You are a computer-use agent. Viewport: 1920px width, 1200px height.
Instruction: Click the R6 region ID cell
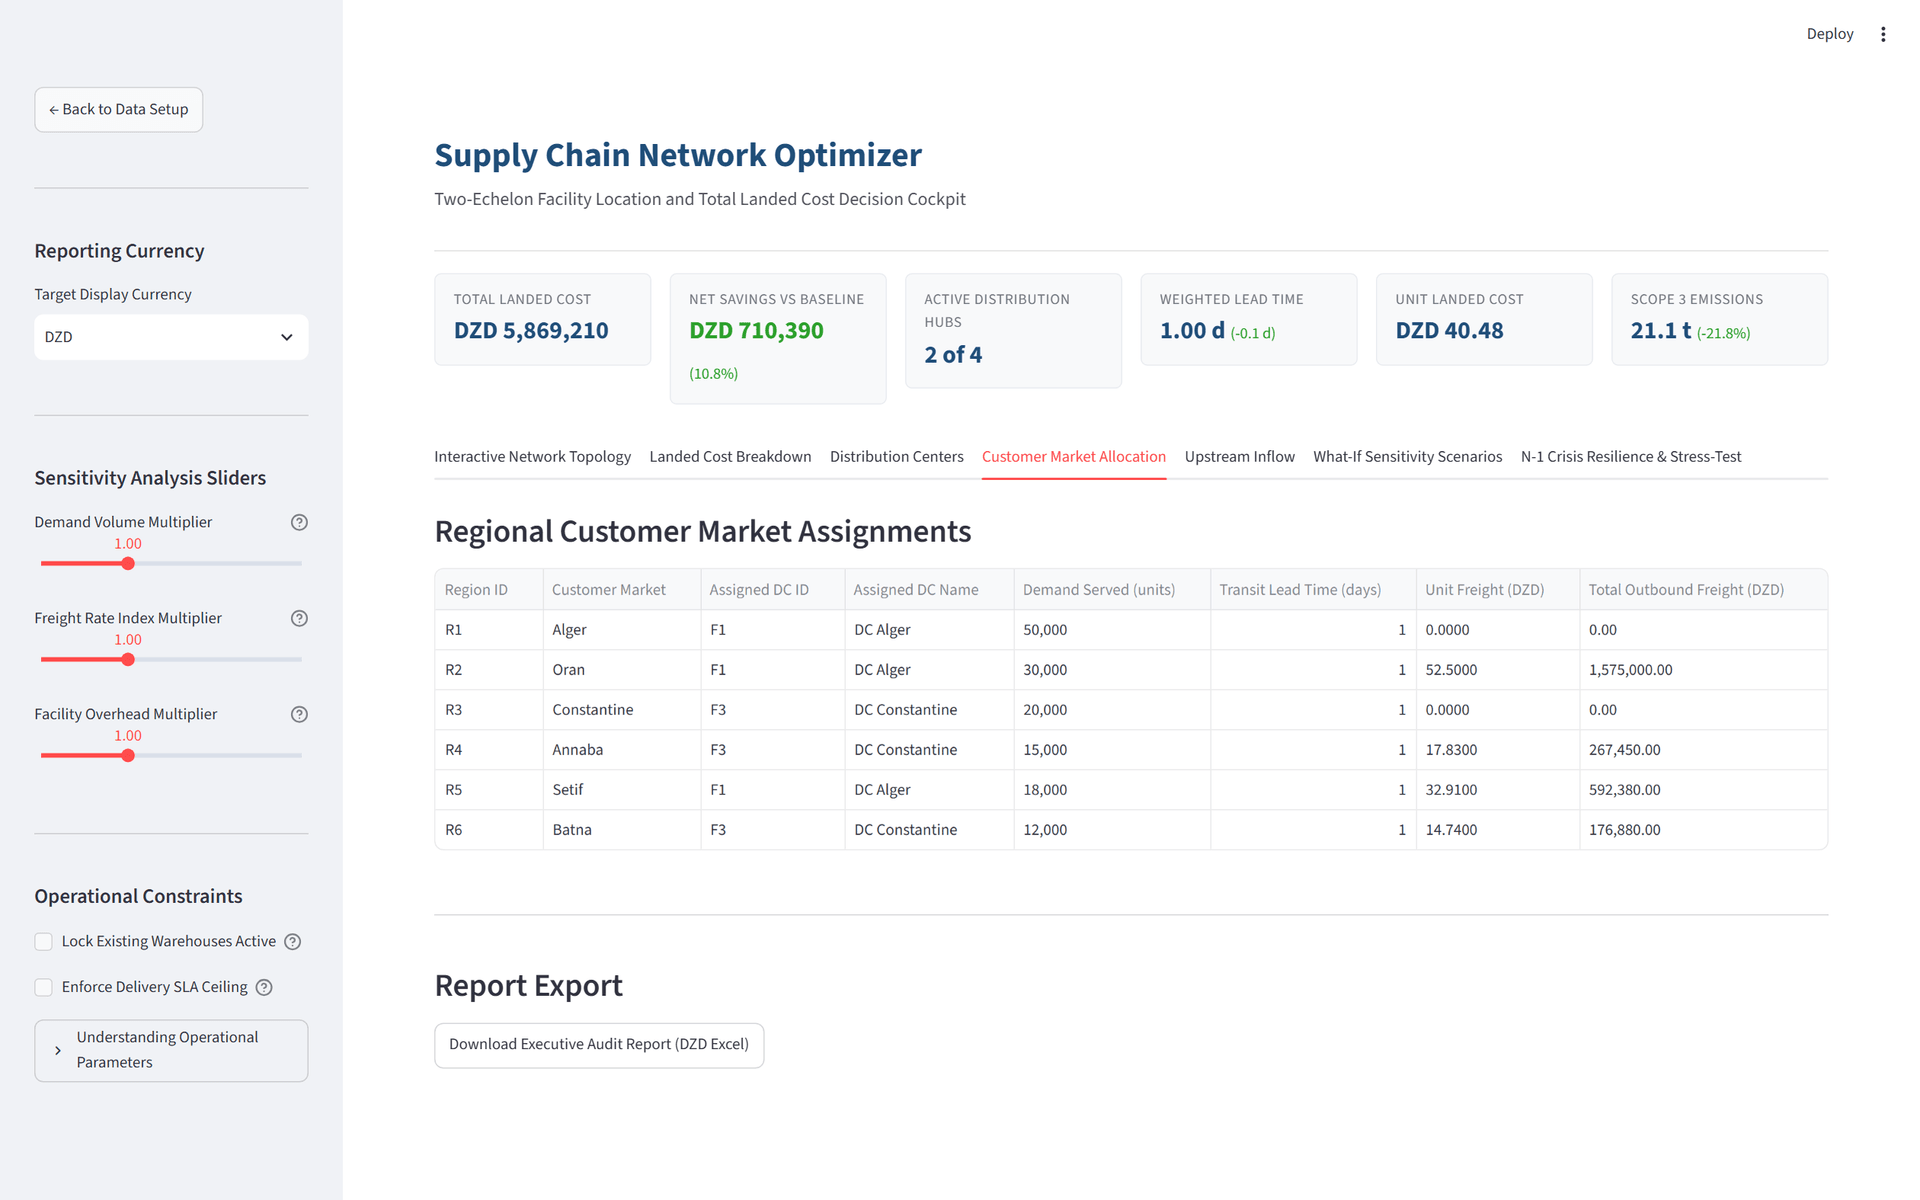click(489, 830)
